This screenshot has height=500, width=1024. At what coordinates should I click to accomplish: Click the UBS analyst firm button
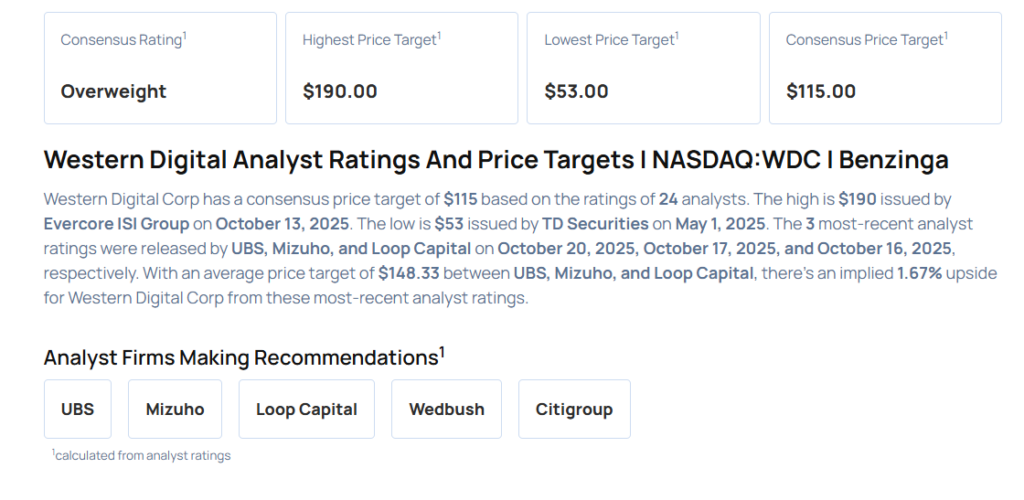point(77,409)
